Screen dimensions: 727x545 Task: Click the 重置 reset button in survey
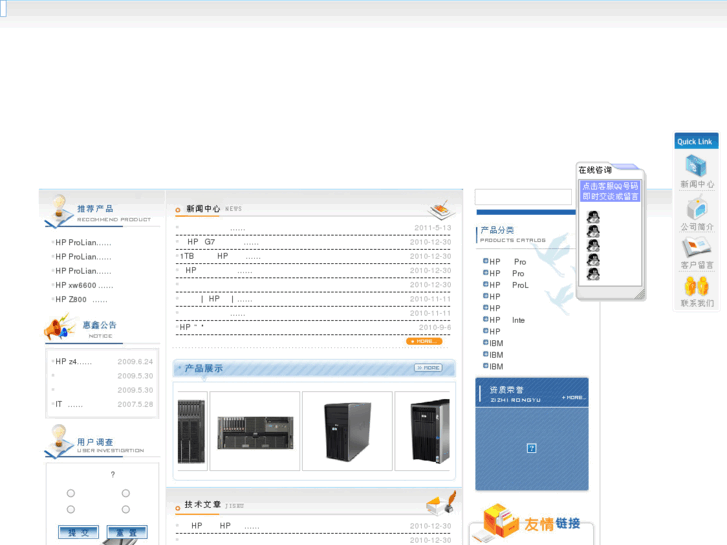pyautogui.click(x=127, y=532)
